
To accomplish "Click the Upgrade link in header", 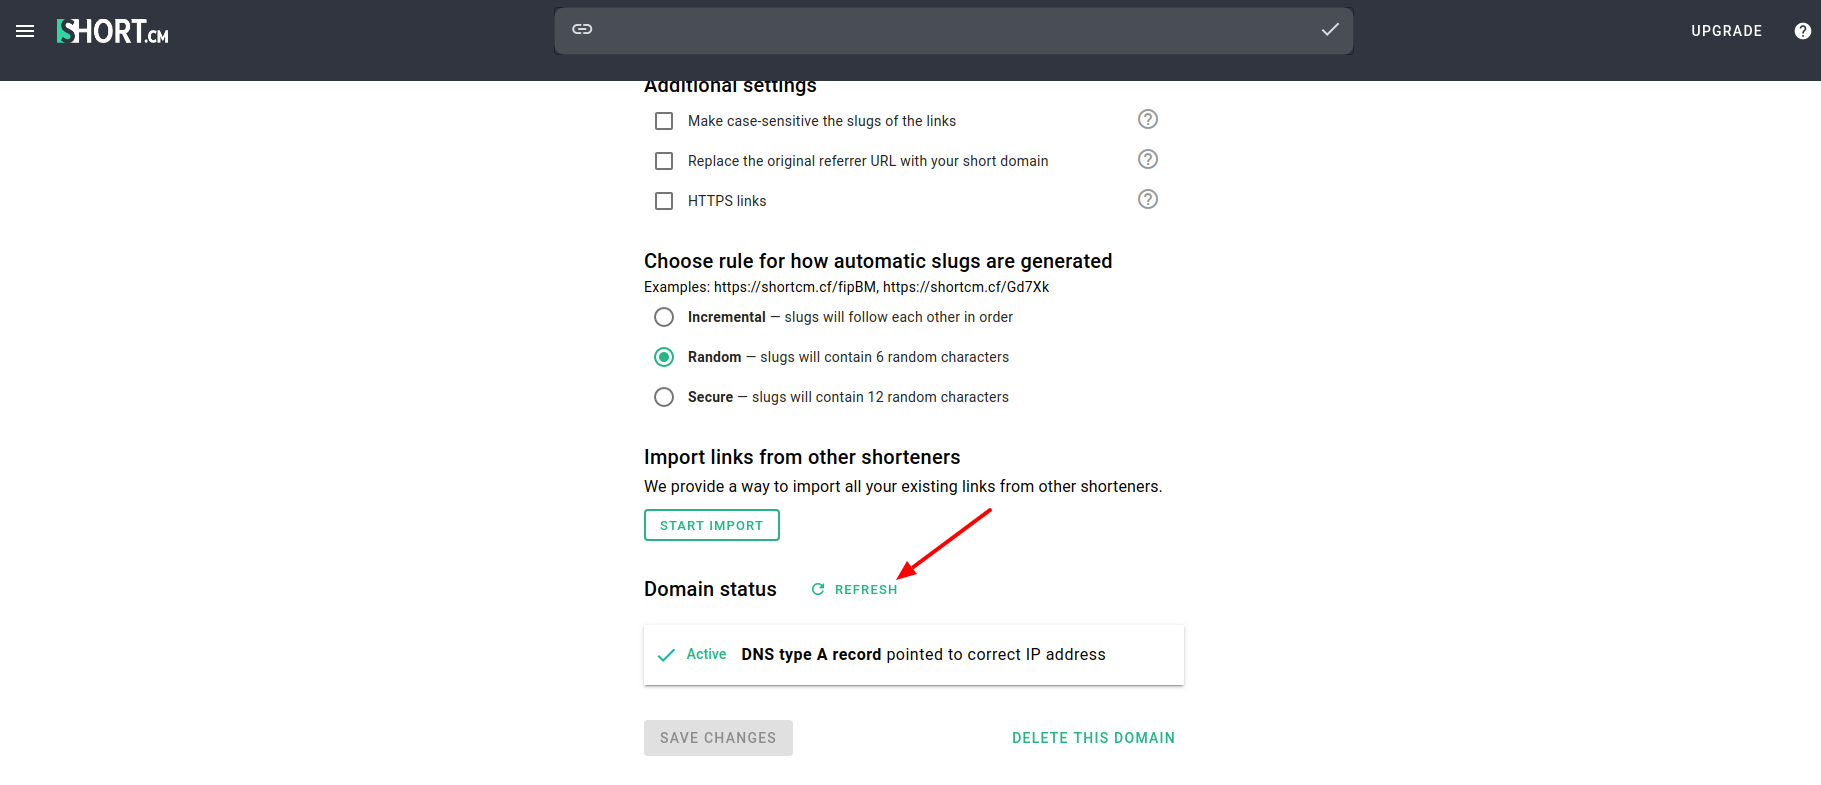I will pyautogui.click(x=1727, y=31).
